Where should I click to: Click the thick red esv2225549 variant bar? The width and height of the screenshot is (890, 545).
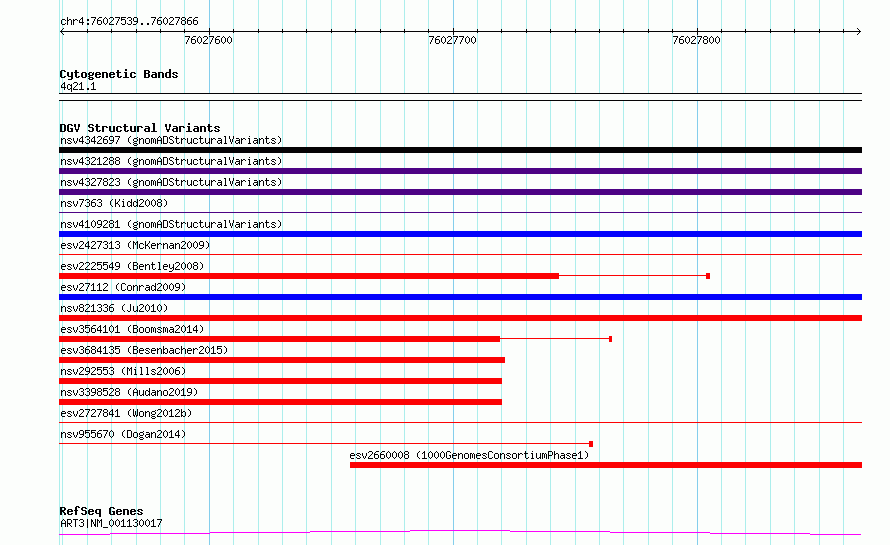click(309, 276)
